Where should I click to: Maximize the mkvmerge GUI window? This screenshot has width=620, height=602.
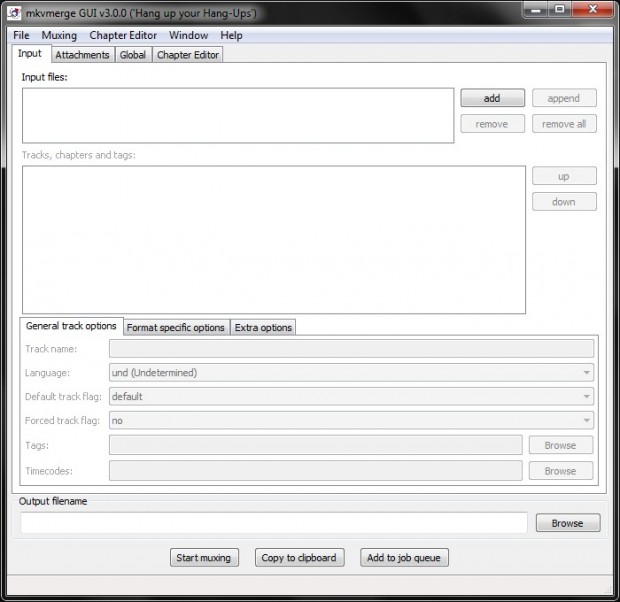coord(560,9)
